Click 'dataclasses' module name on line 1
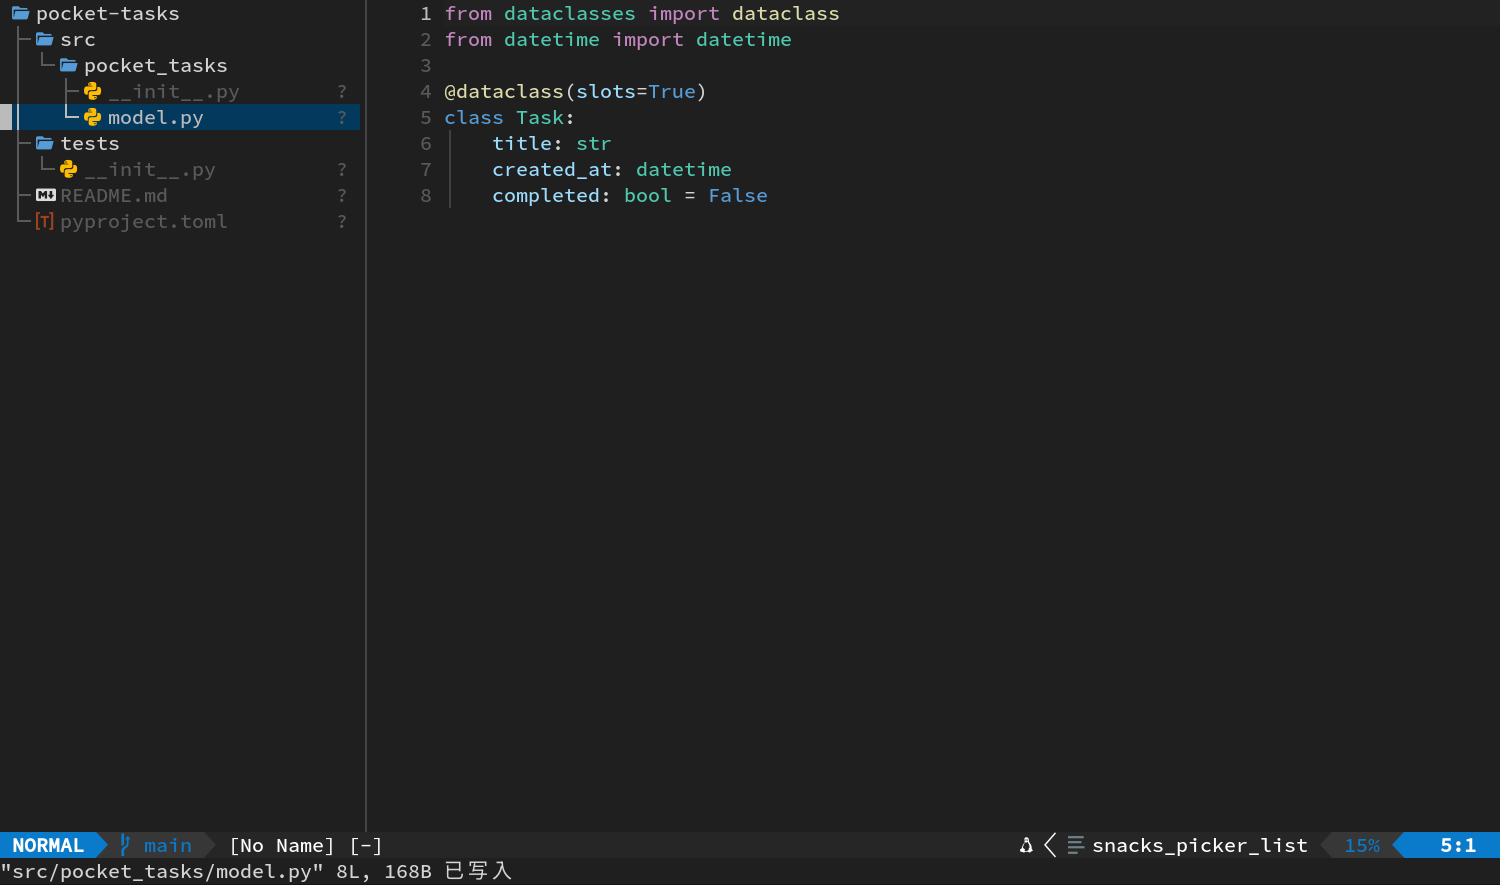Screen dimensions: 1500x885 [570, 14]
